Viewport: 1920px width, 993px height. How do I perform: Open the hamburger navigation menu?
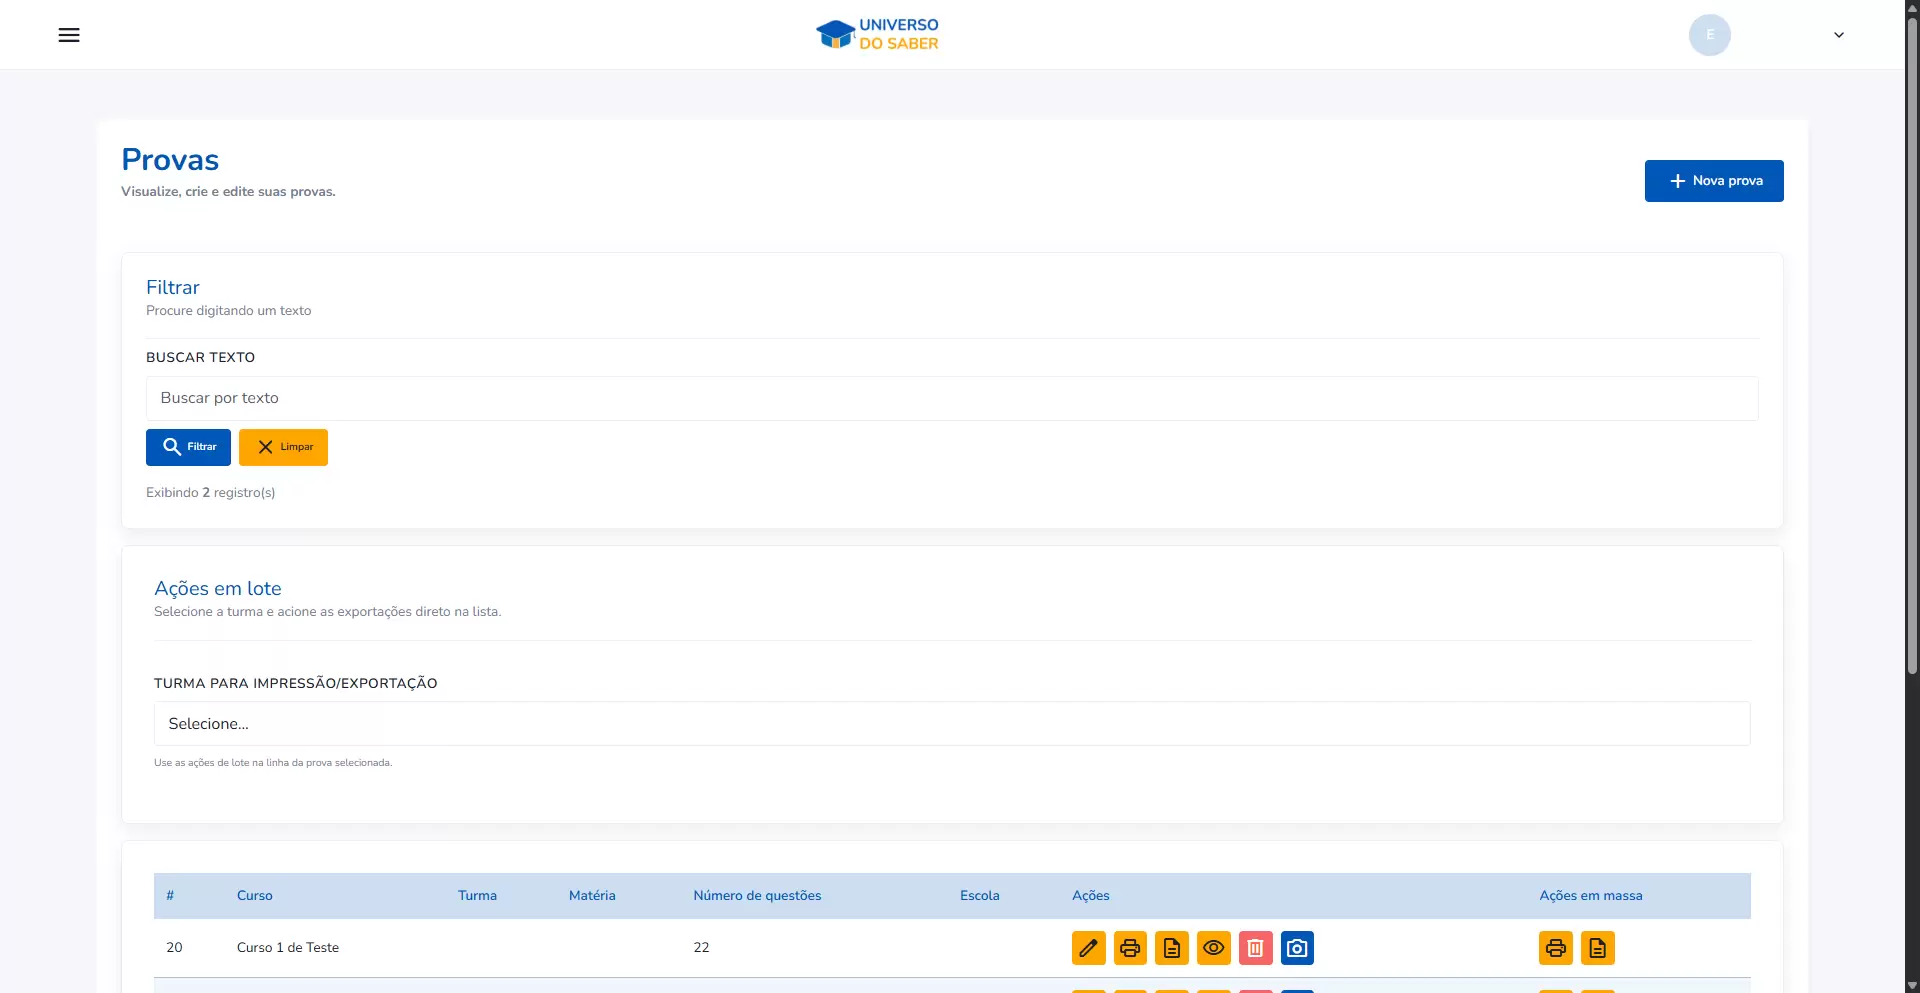[69, 35]
